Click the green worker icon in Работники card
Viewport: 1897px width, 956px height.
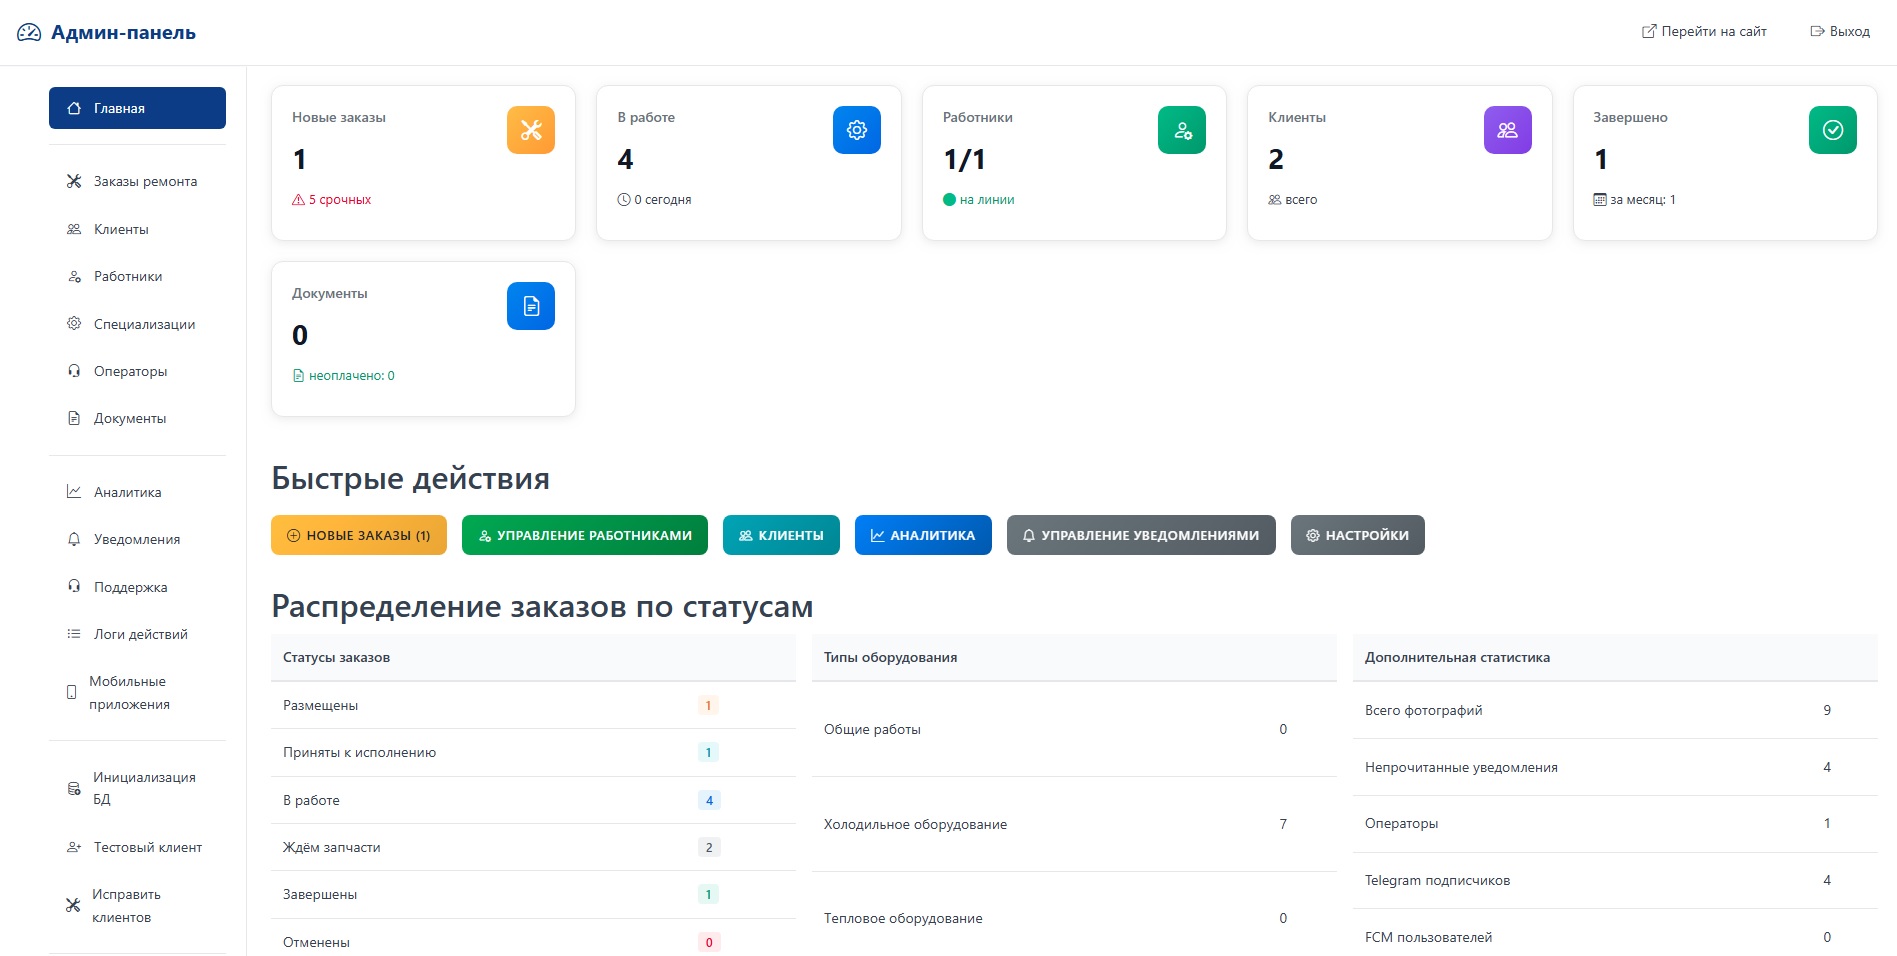pos(1182,130)
